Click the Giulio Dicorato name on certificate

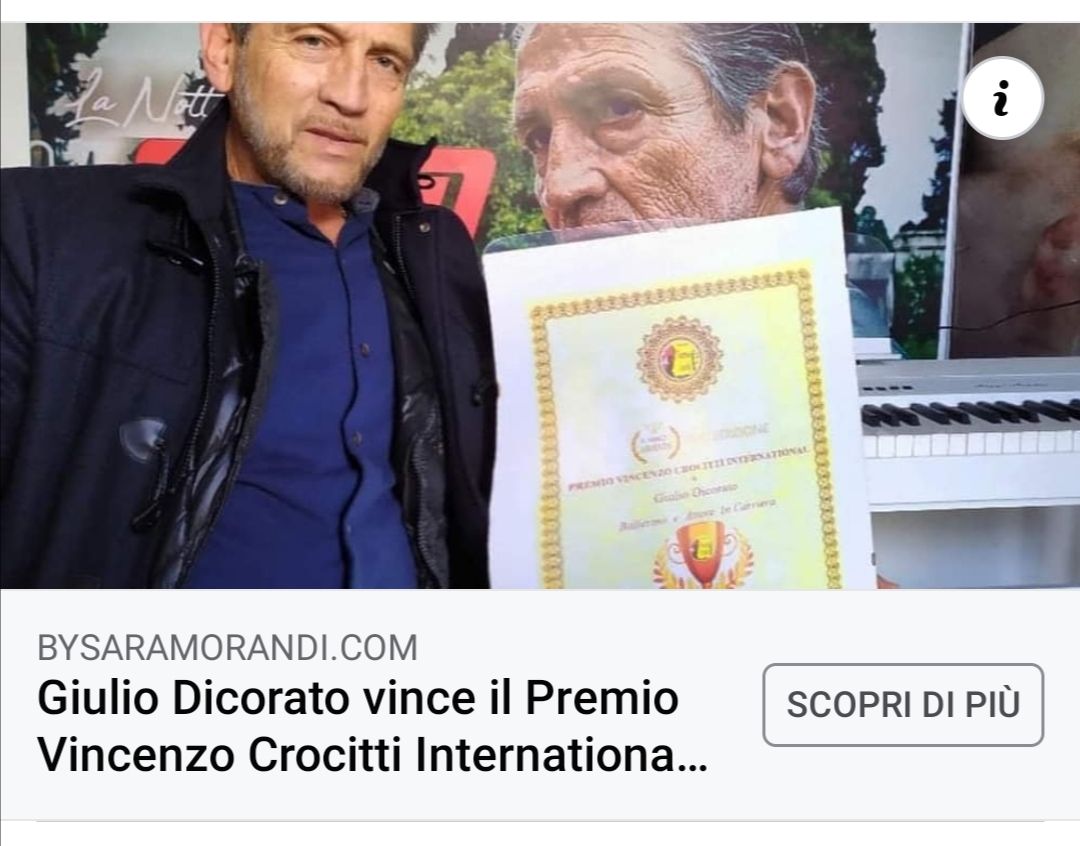pyautogui.click(x=694, y=493)
